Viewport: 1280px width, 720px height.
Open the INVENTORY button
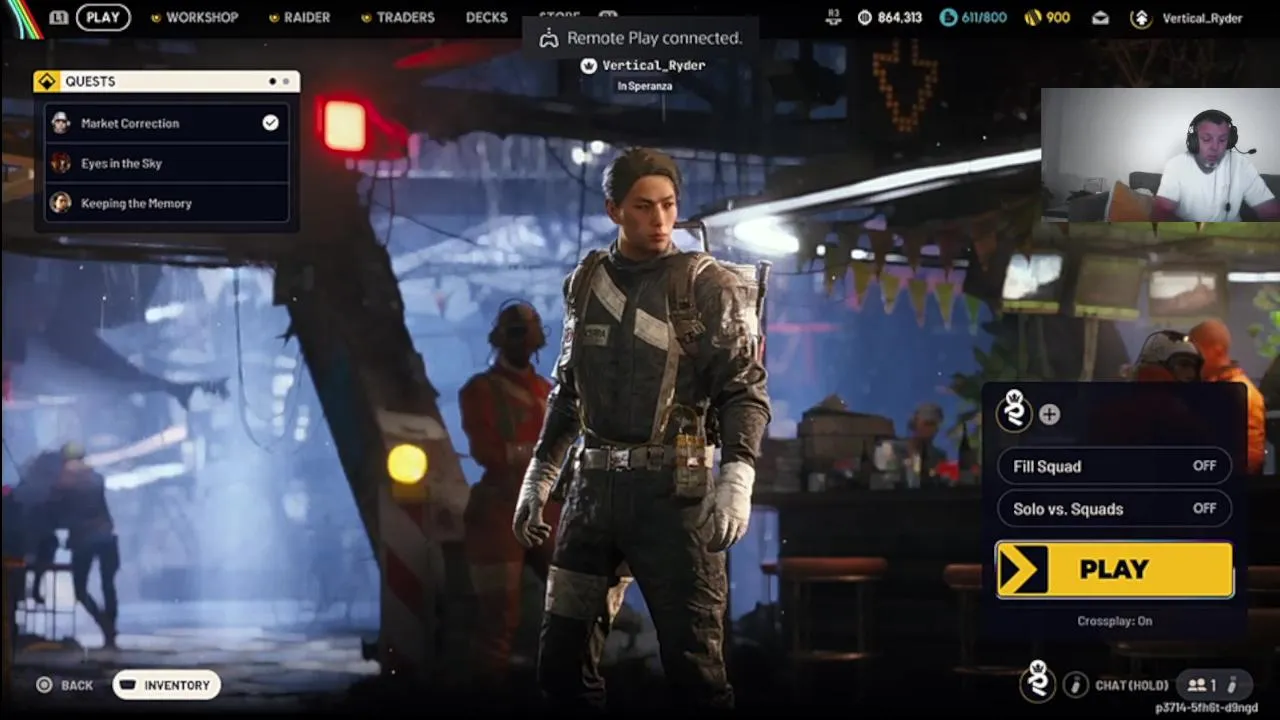click(x=166, y=685)
